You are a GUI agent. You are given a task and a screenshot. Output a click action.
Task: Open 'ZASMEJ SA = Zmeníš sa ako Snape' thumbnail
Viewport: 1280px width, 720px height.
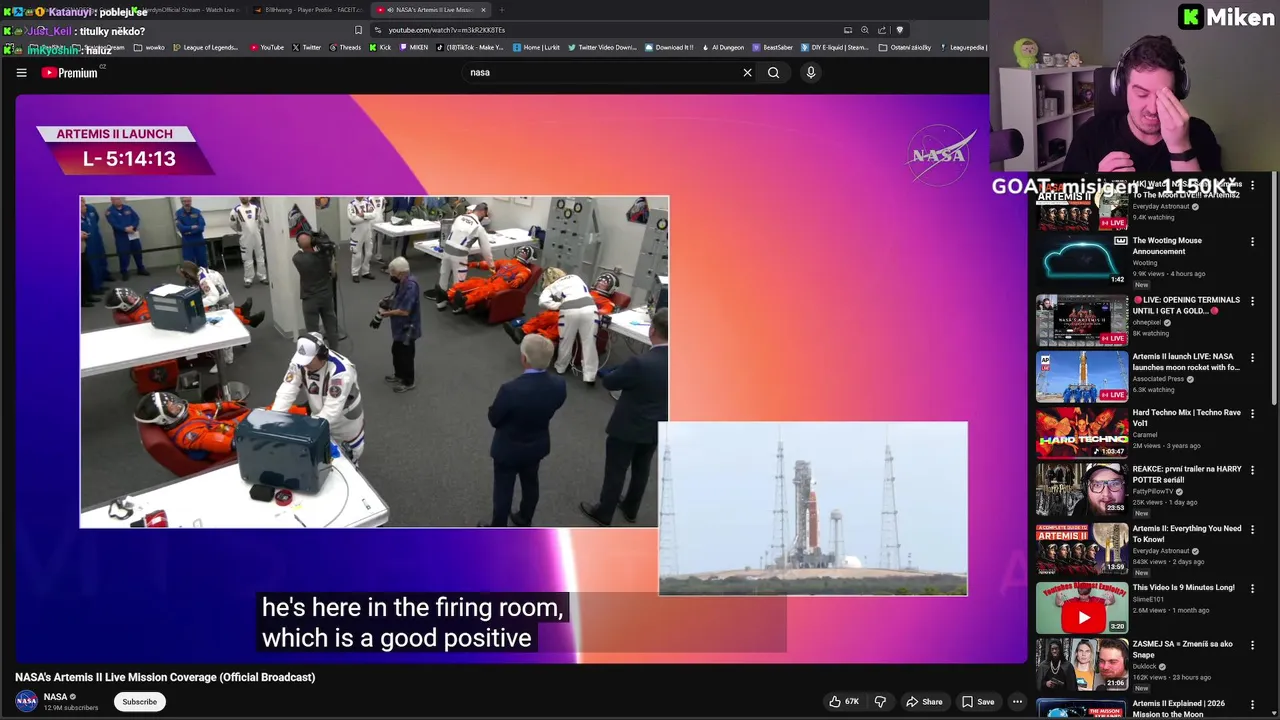point(1081,664)
